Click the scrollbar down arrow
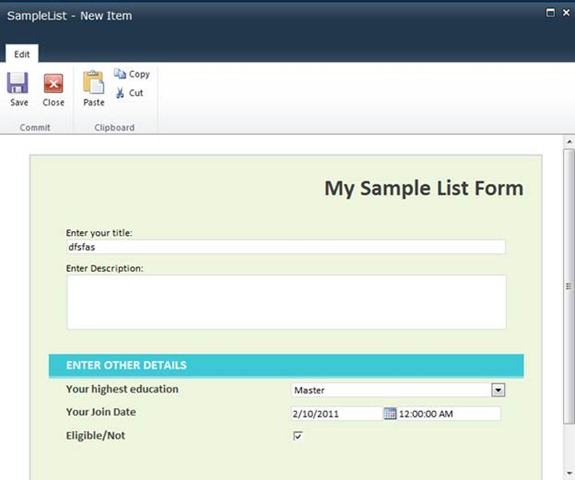Viewport: 575px width, 480px height. [569, 473]
